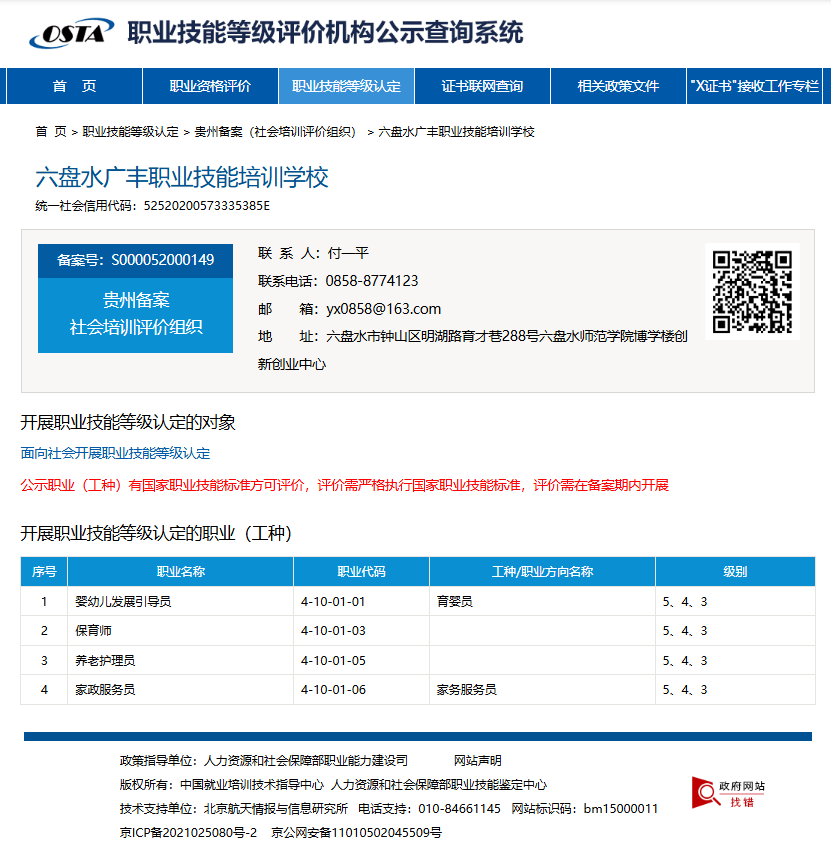Screen dimensions: 831x844
Task: Select the 职业技能等级认定 navigation tab
Action: 346,86
